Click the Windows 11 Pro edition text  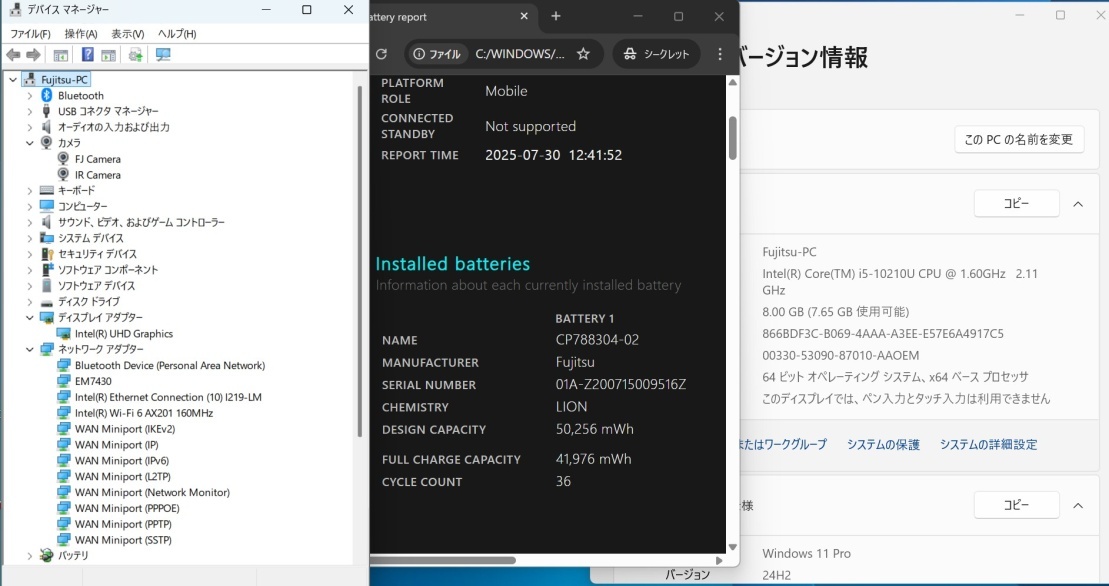(806, 553)
